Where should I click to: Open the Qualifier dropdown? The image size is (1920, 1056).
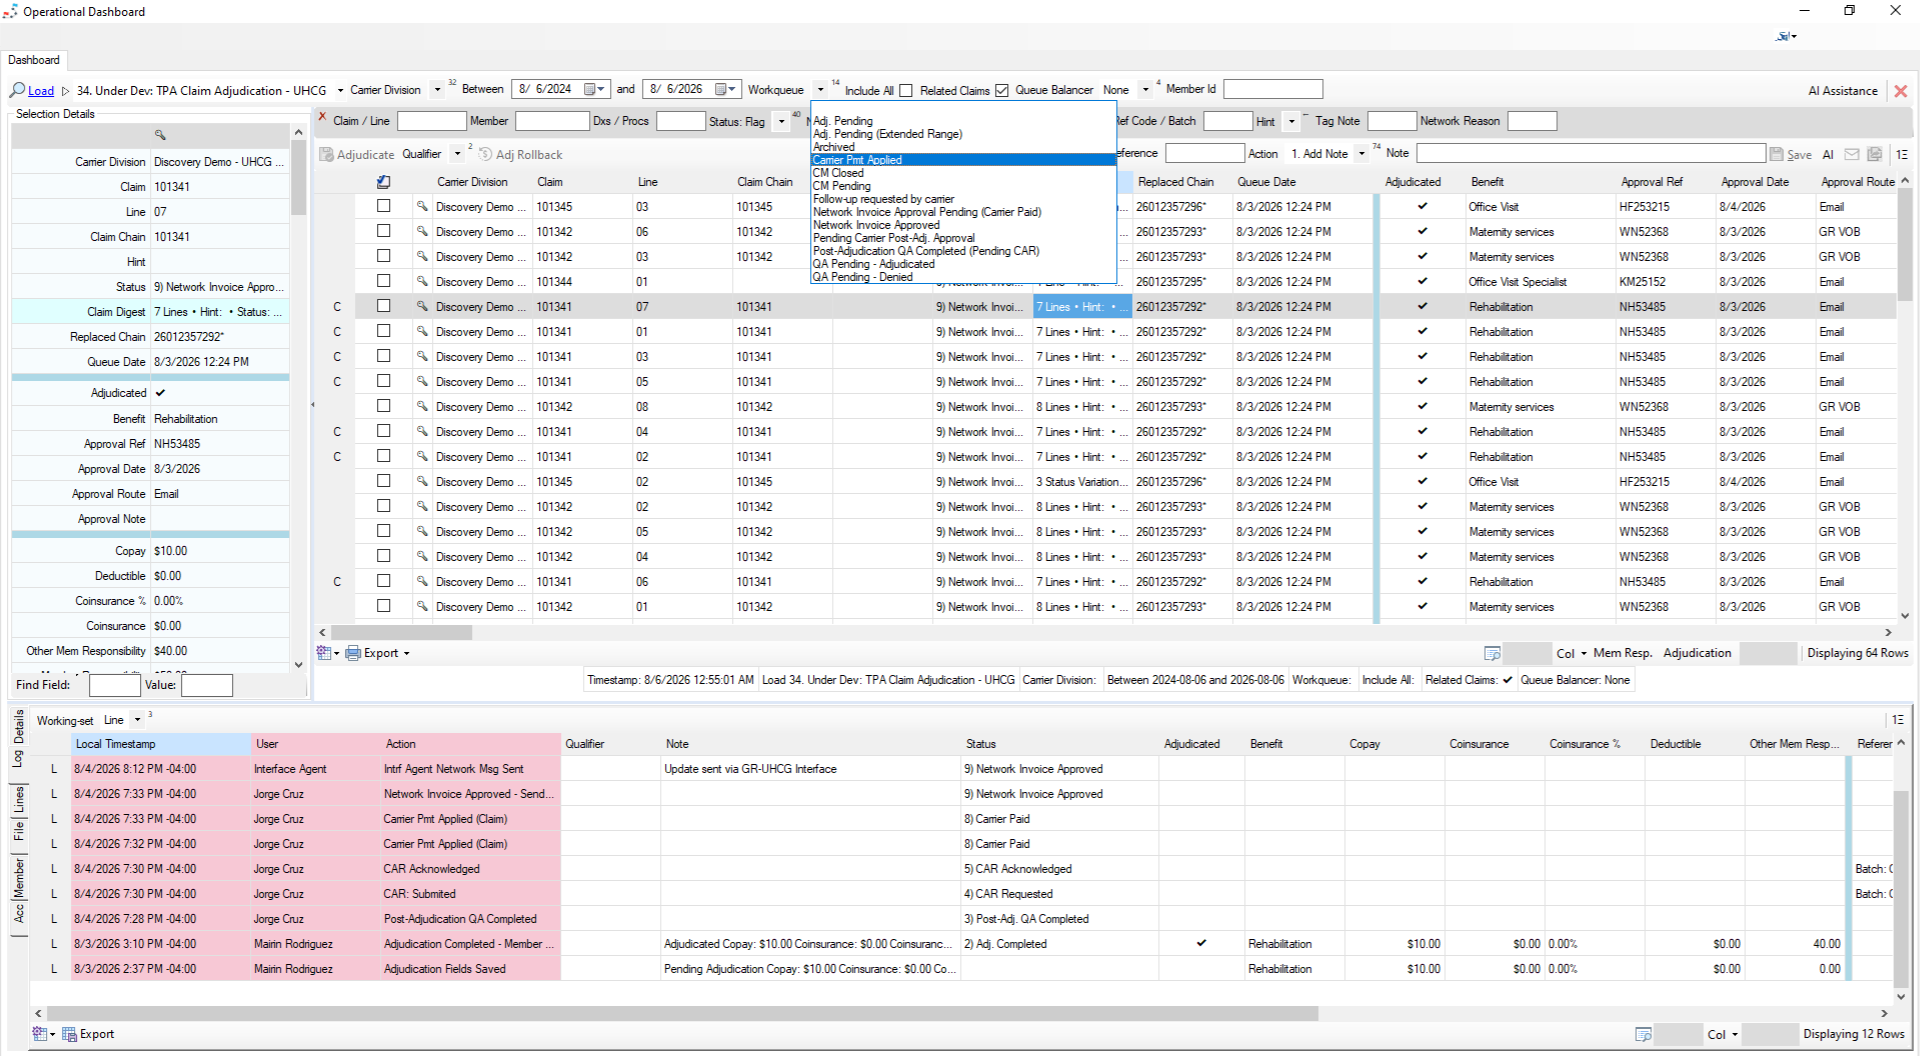(457, 154)
